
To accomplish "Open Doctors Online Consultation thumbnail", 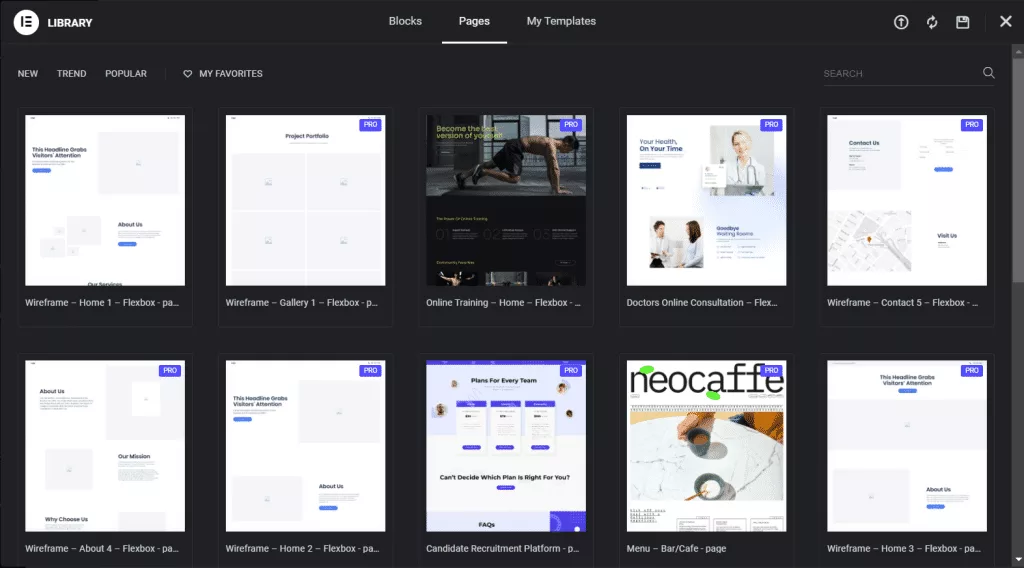I will (707, 200).
